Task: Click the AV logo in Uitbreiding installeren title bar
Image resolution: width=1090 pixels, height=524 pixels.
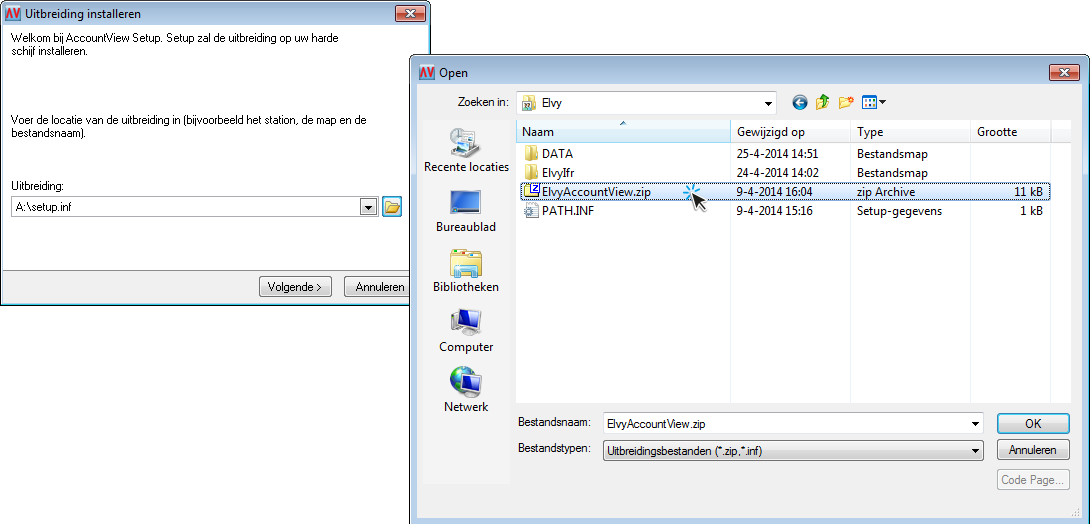Action: pos(13,14)
